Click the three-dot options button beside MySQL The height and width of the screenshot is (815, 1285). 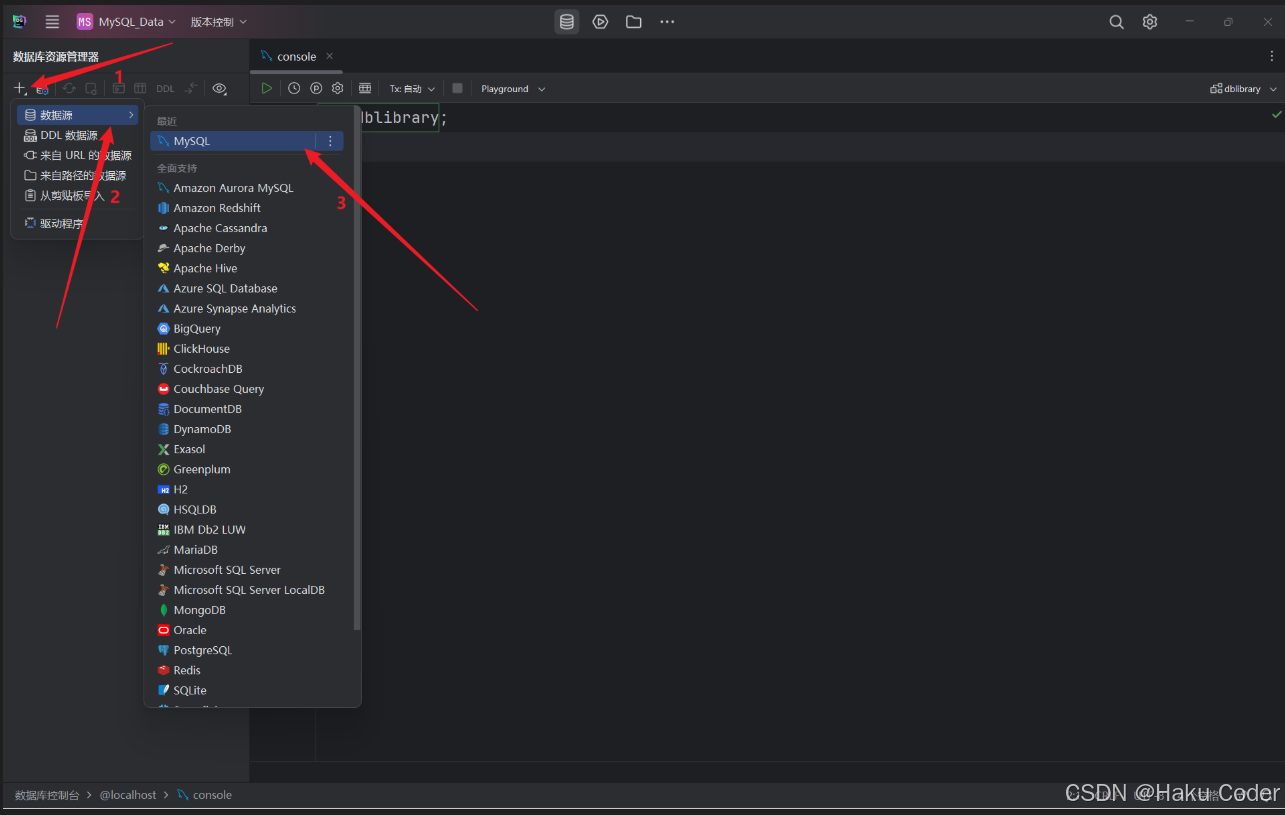tap(331, 142)
